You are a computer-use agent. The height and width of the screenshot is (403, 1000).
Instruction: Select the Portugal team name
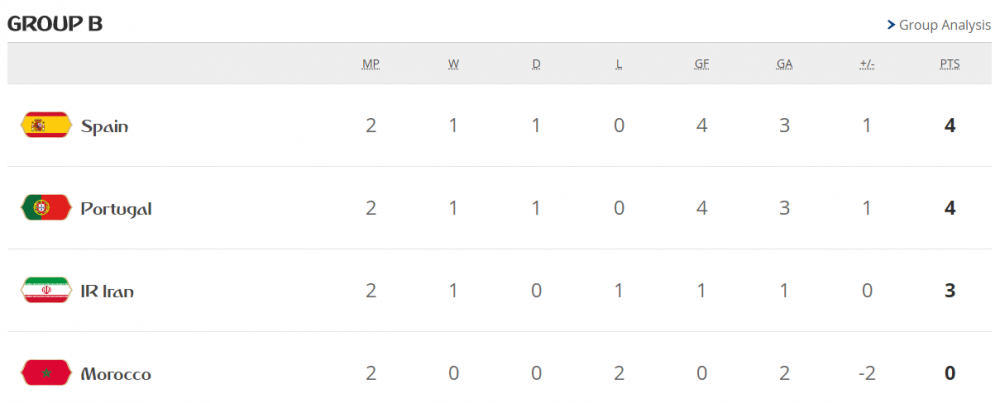coord(116,209)
